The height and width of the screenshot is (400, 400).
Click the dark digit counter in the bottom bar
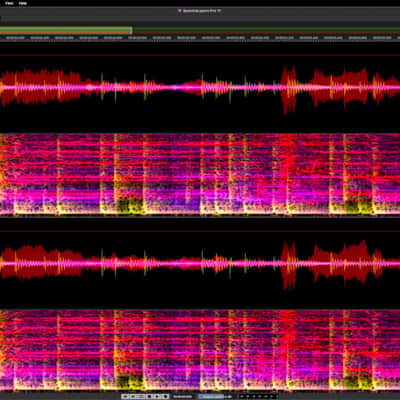pos(258,396)
